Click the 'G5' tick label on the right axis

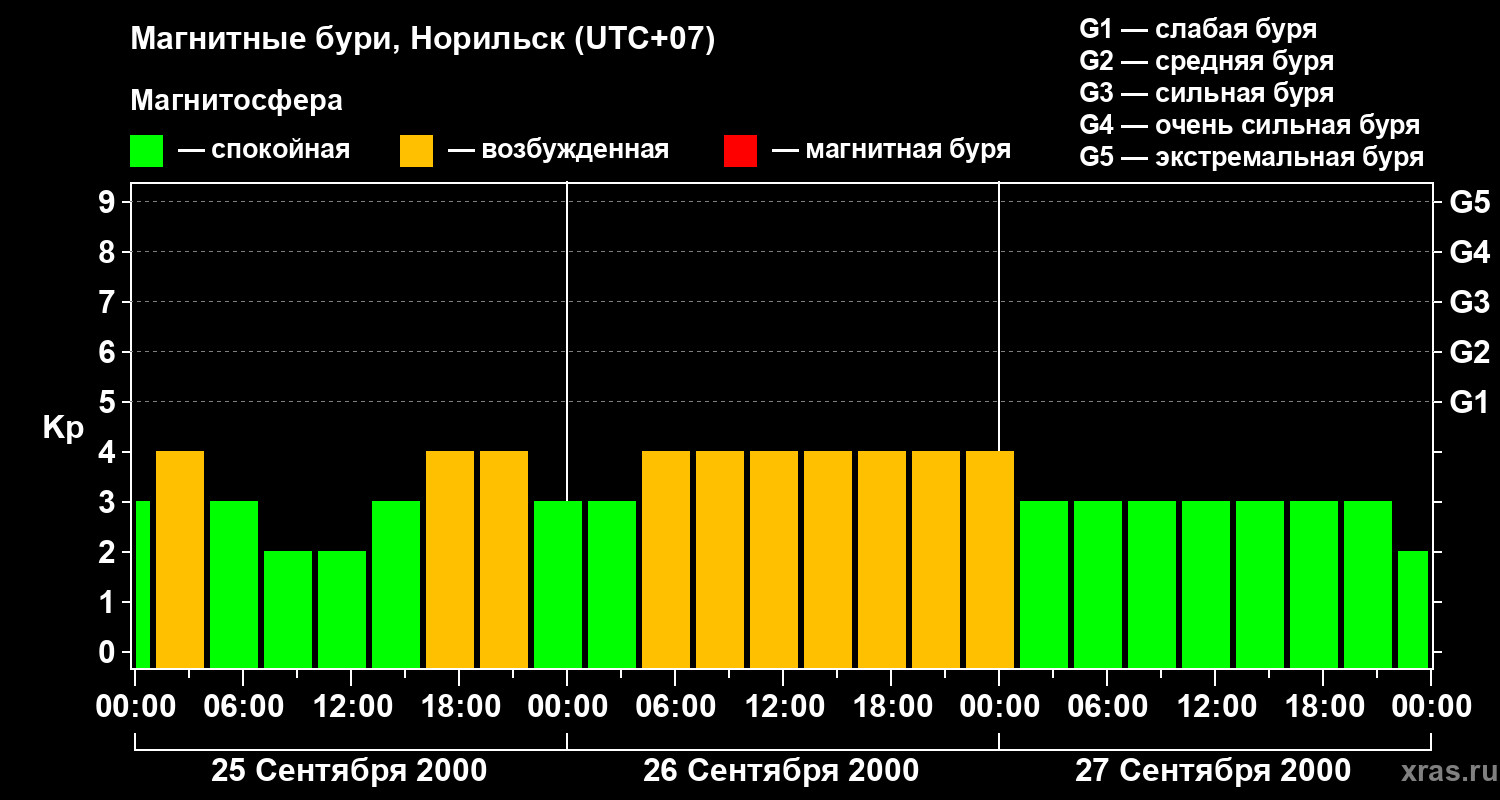click(x=1469, y=202)
